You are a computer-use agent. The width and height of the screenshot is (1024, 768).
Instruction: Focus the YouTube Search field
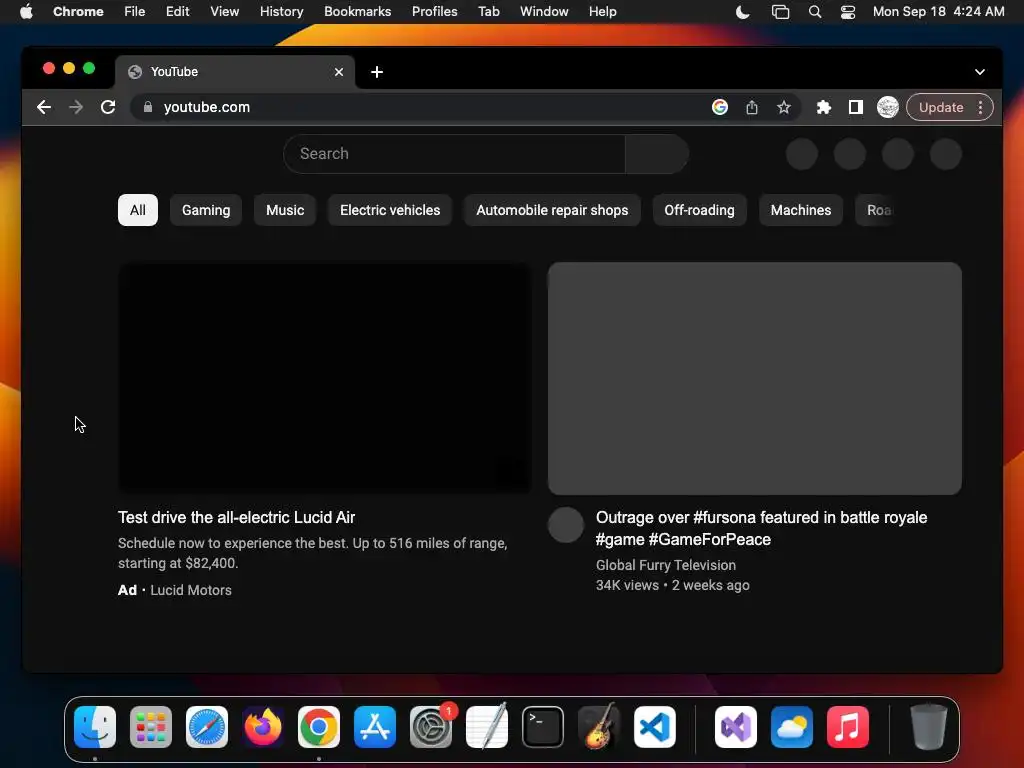455,154
